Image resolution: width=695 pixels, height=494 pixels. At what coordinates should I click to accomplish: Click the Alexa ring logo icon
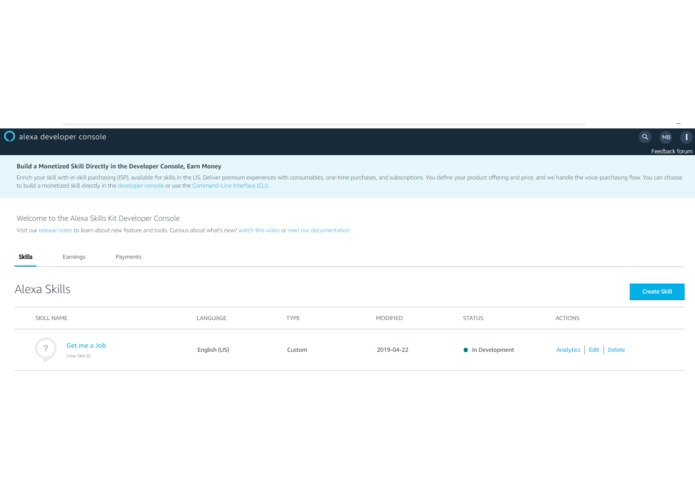point(9,136)
